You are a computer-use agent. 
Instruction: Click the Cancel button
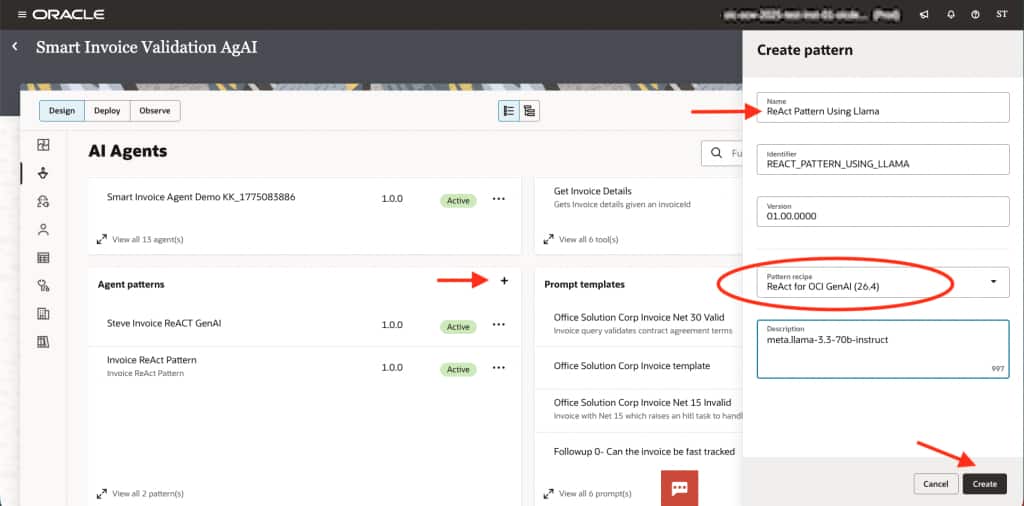coord(935,484)
